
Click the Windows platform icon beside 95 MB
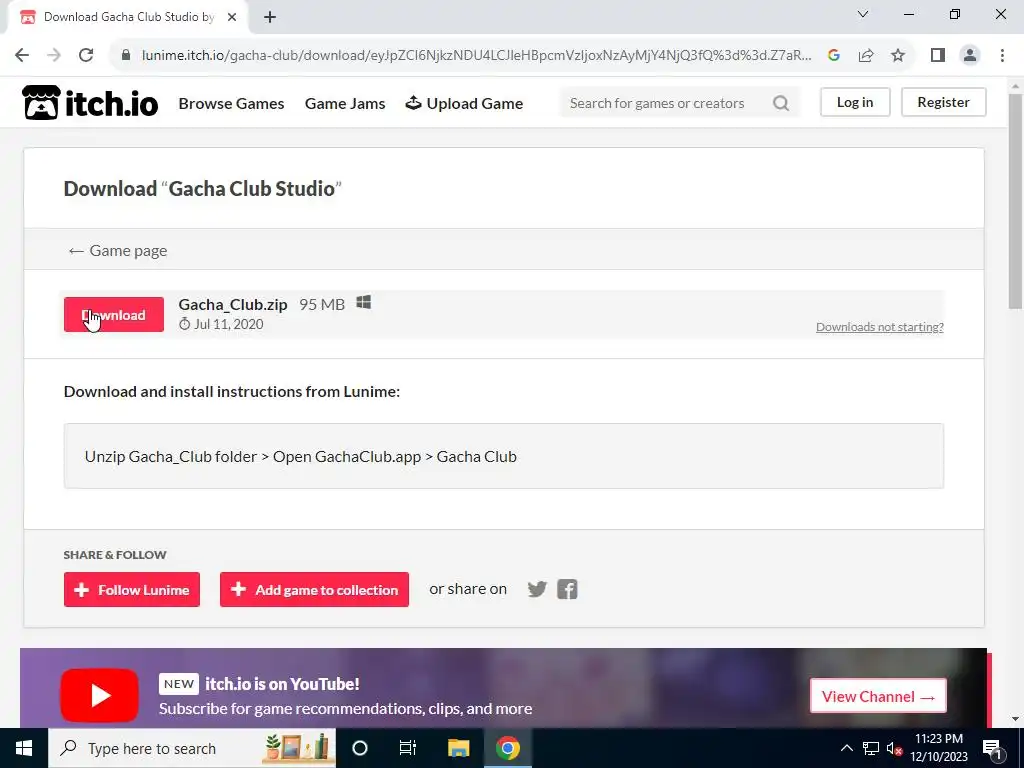[364, 302]
